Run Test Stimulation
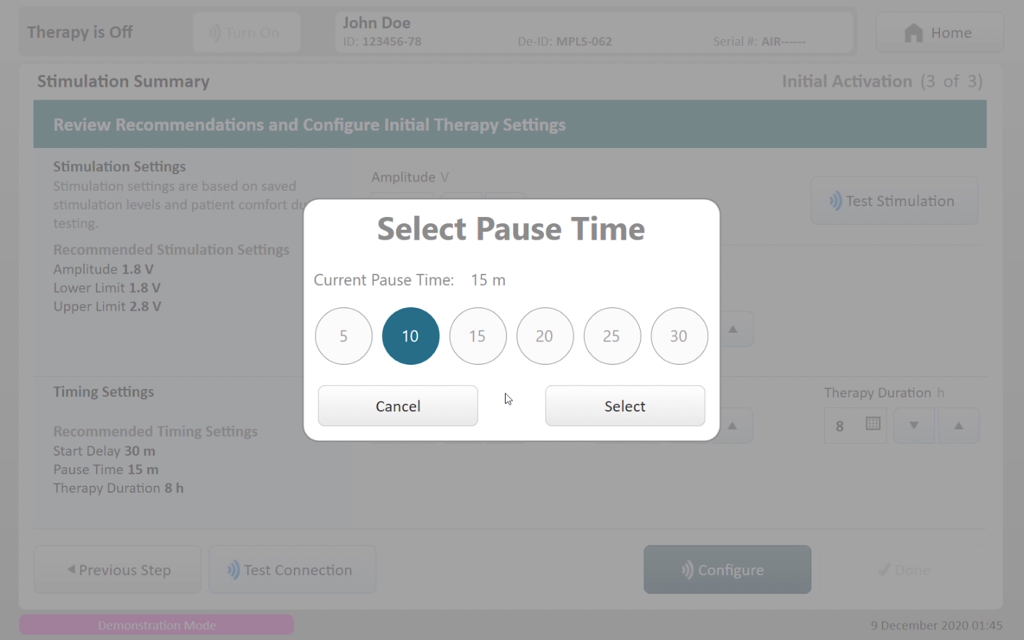This screenshot has width=1024, height=640. [894, 200]
